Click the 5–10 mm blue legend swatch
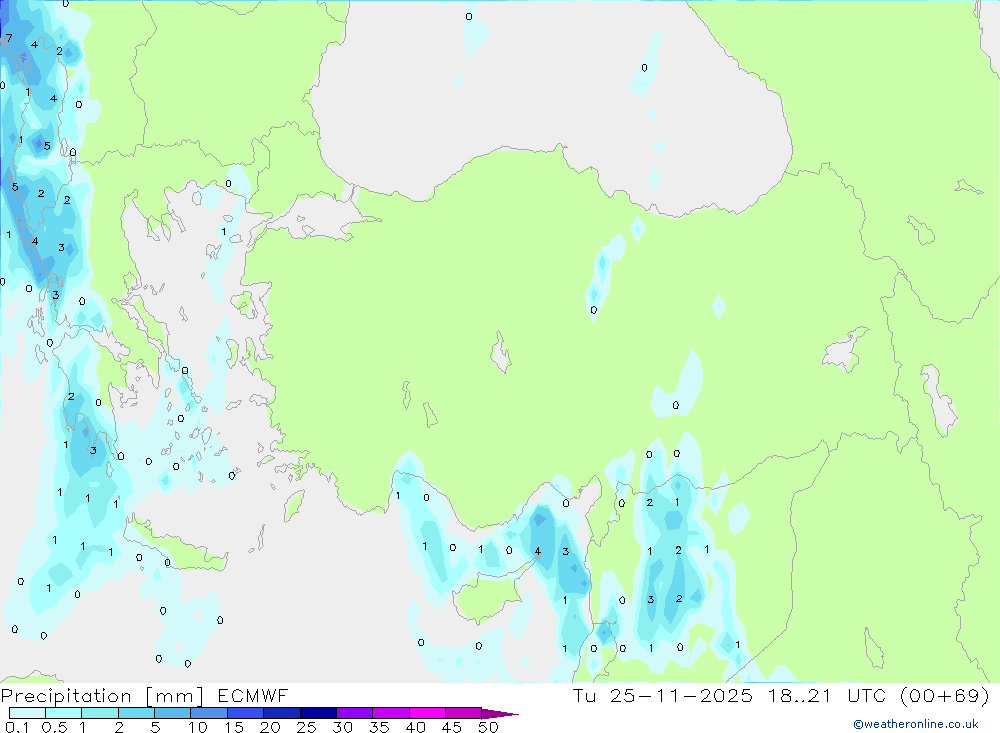 click(172, 713)
